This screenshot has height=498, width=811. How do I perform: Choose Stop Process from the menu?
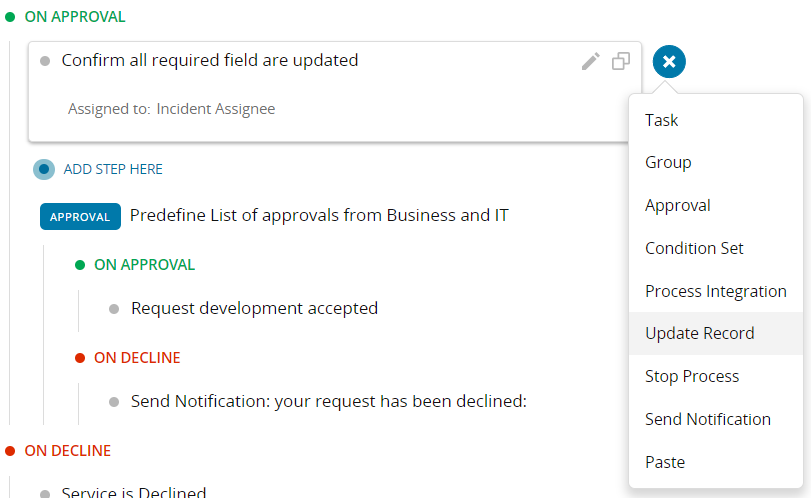[x=692, y=376]
